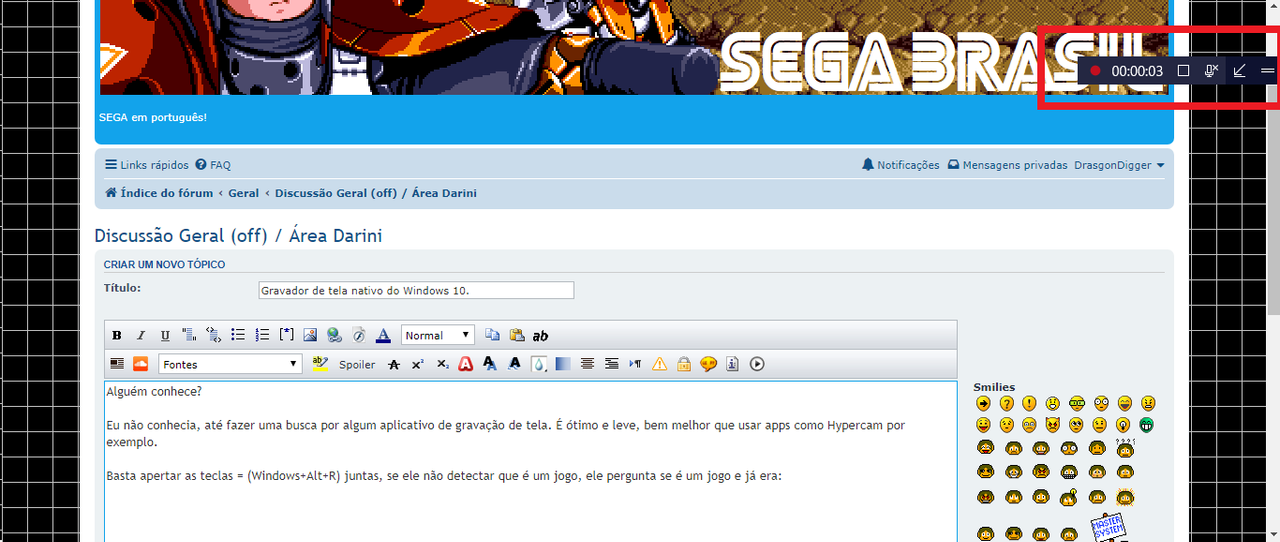Insert the red devil smiley
The image size is (1280, 542).
[x=1053, y=424]
